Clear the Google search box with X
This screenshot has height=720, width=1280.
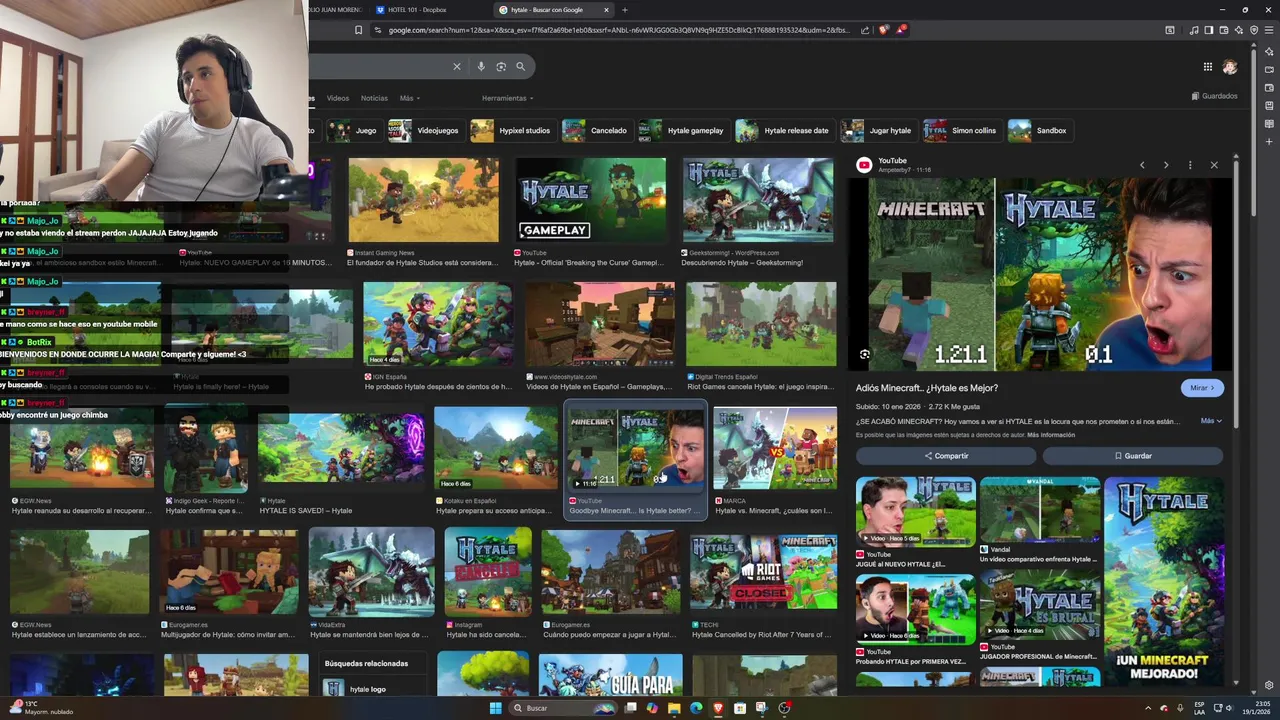point(457,67)
